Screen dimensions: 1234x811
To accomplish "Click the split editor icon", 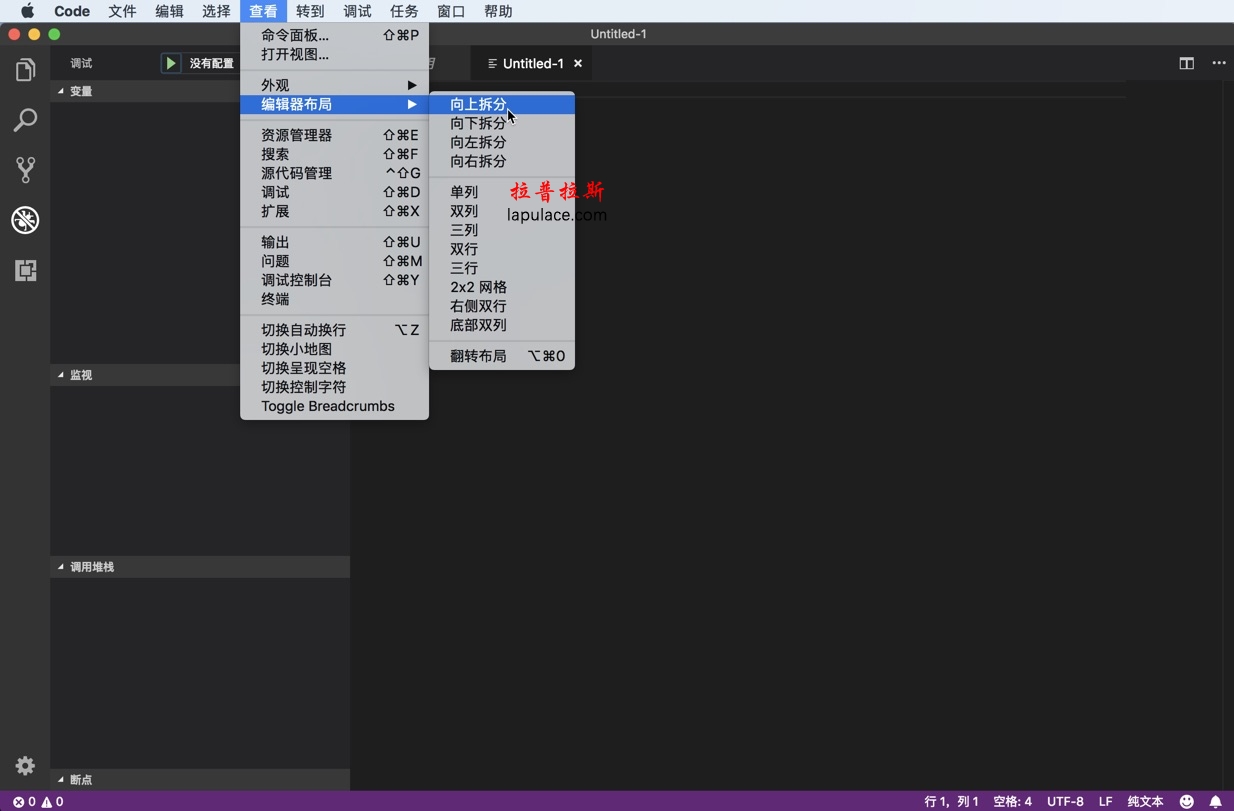I will 1186,63.
